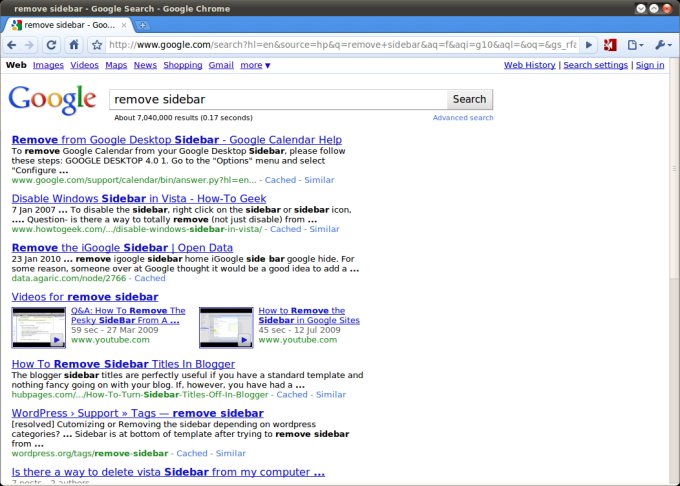Open 'Videos for remove sidebar' link
680x486 pixels.
tap(85, 297)
